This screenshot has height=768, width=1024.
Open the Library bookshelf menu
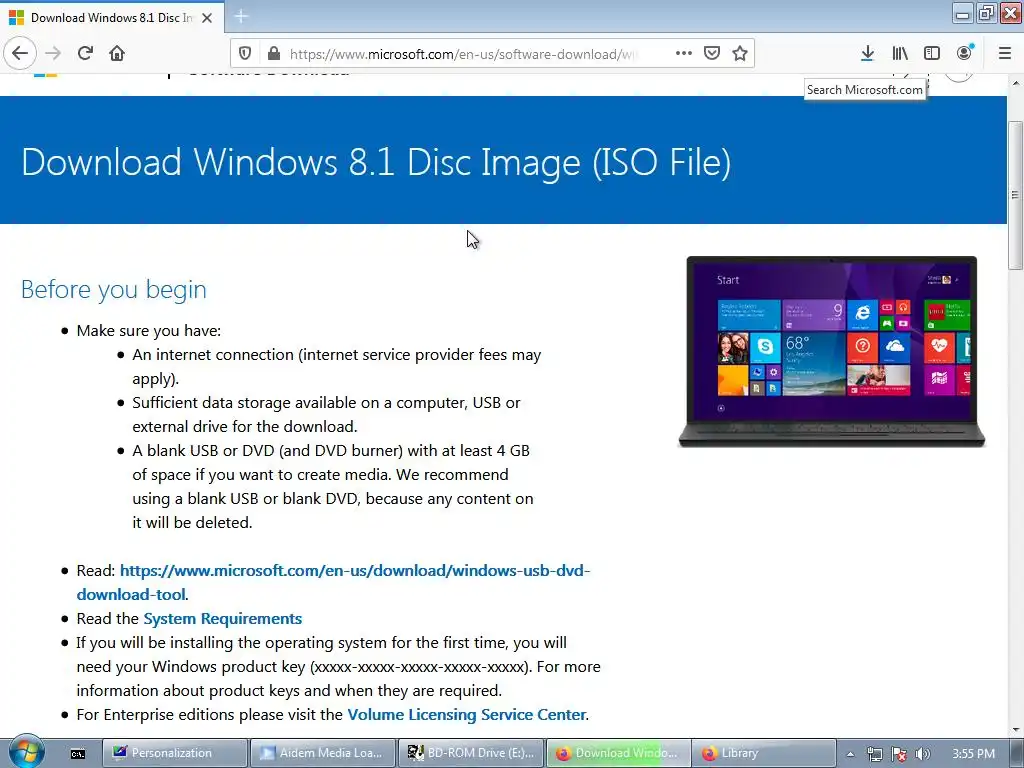pos(900,54)
